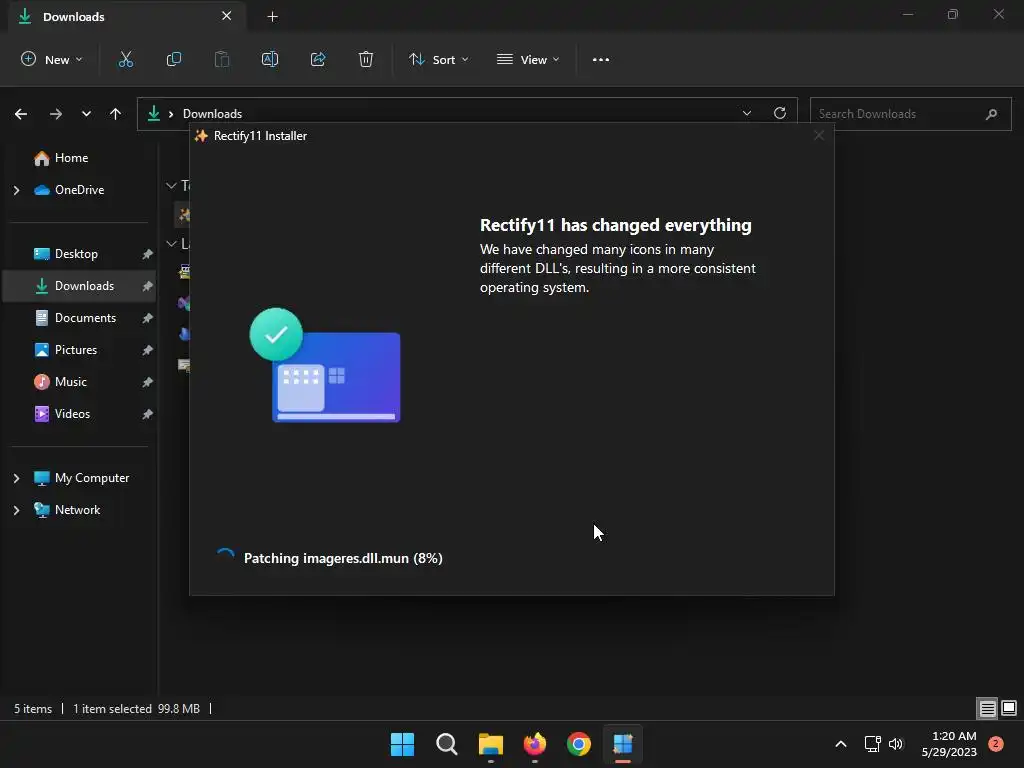Add a new File Explorer tab
1024x768 pixels.
coord(273,17)
